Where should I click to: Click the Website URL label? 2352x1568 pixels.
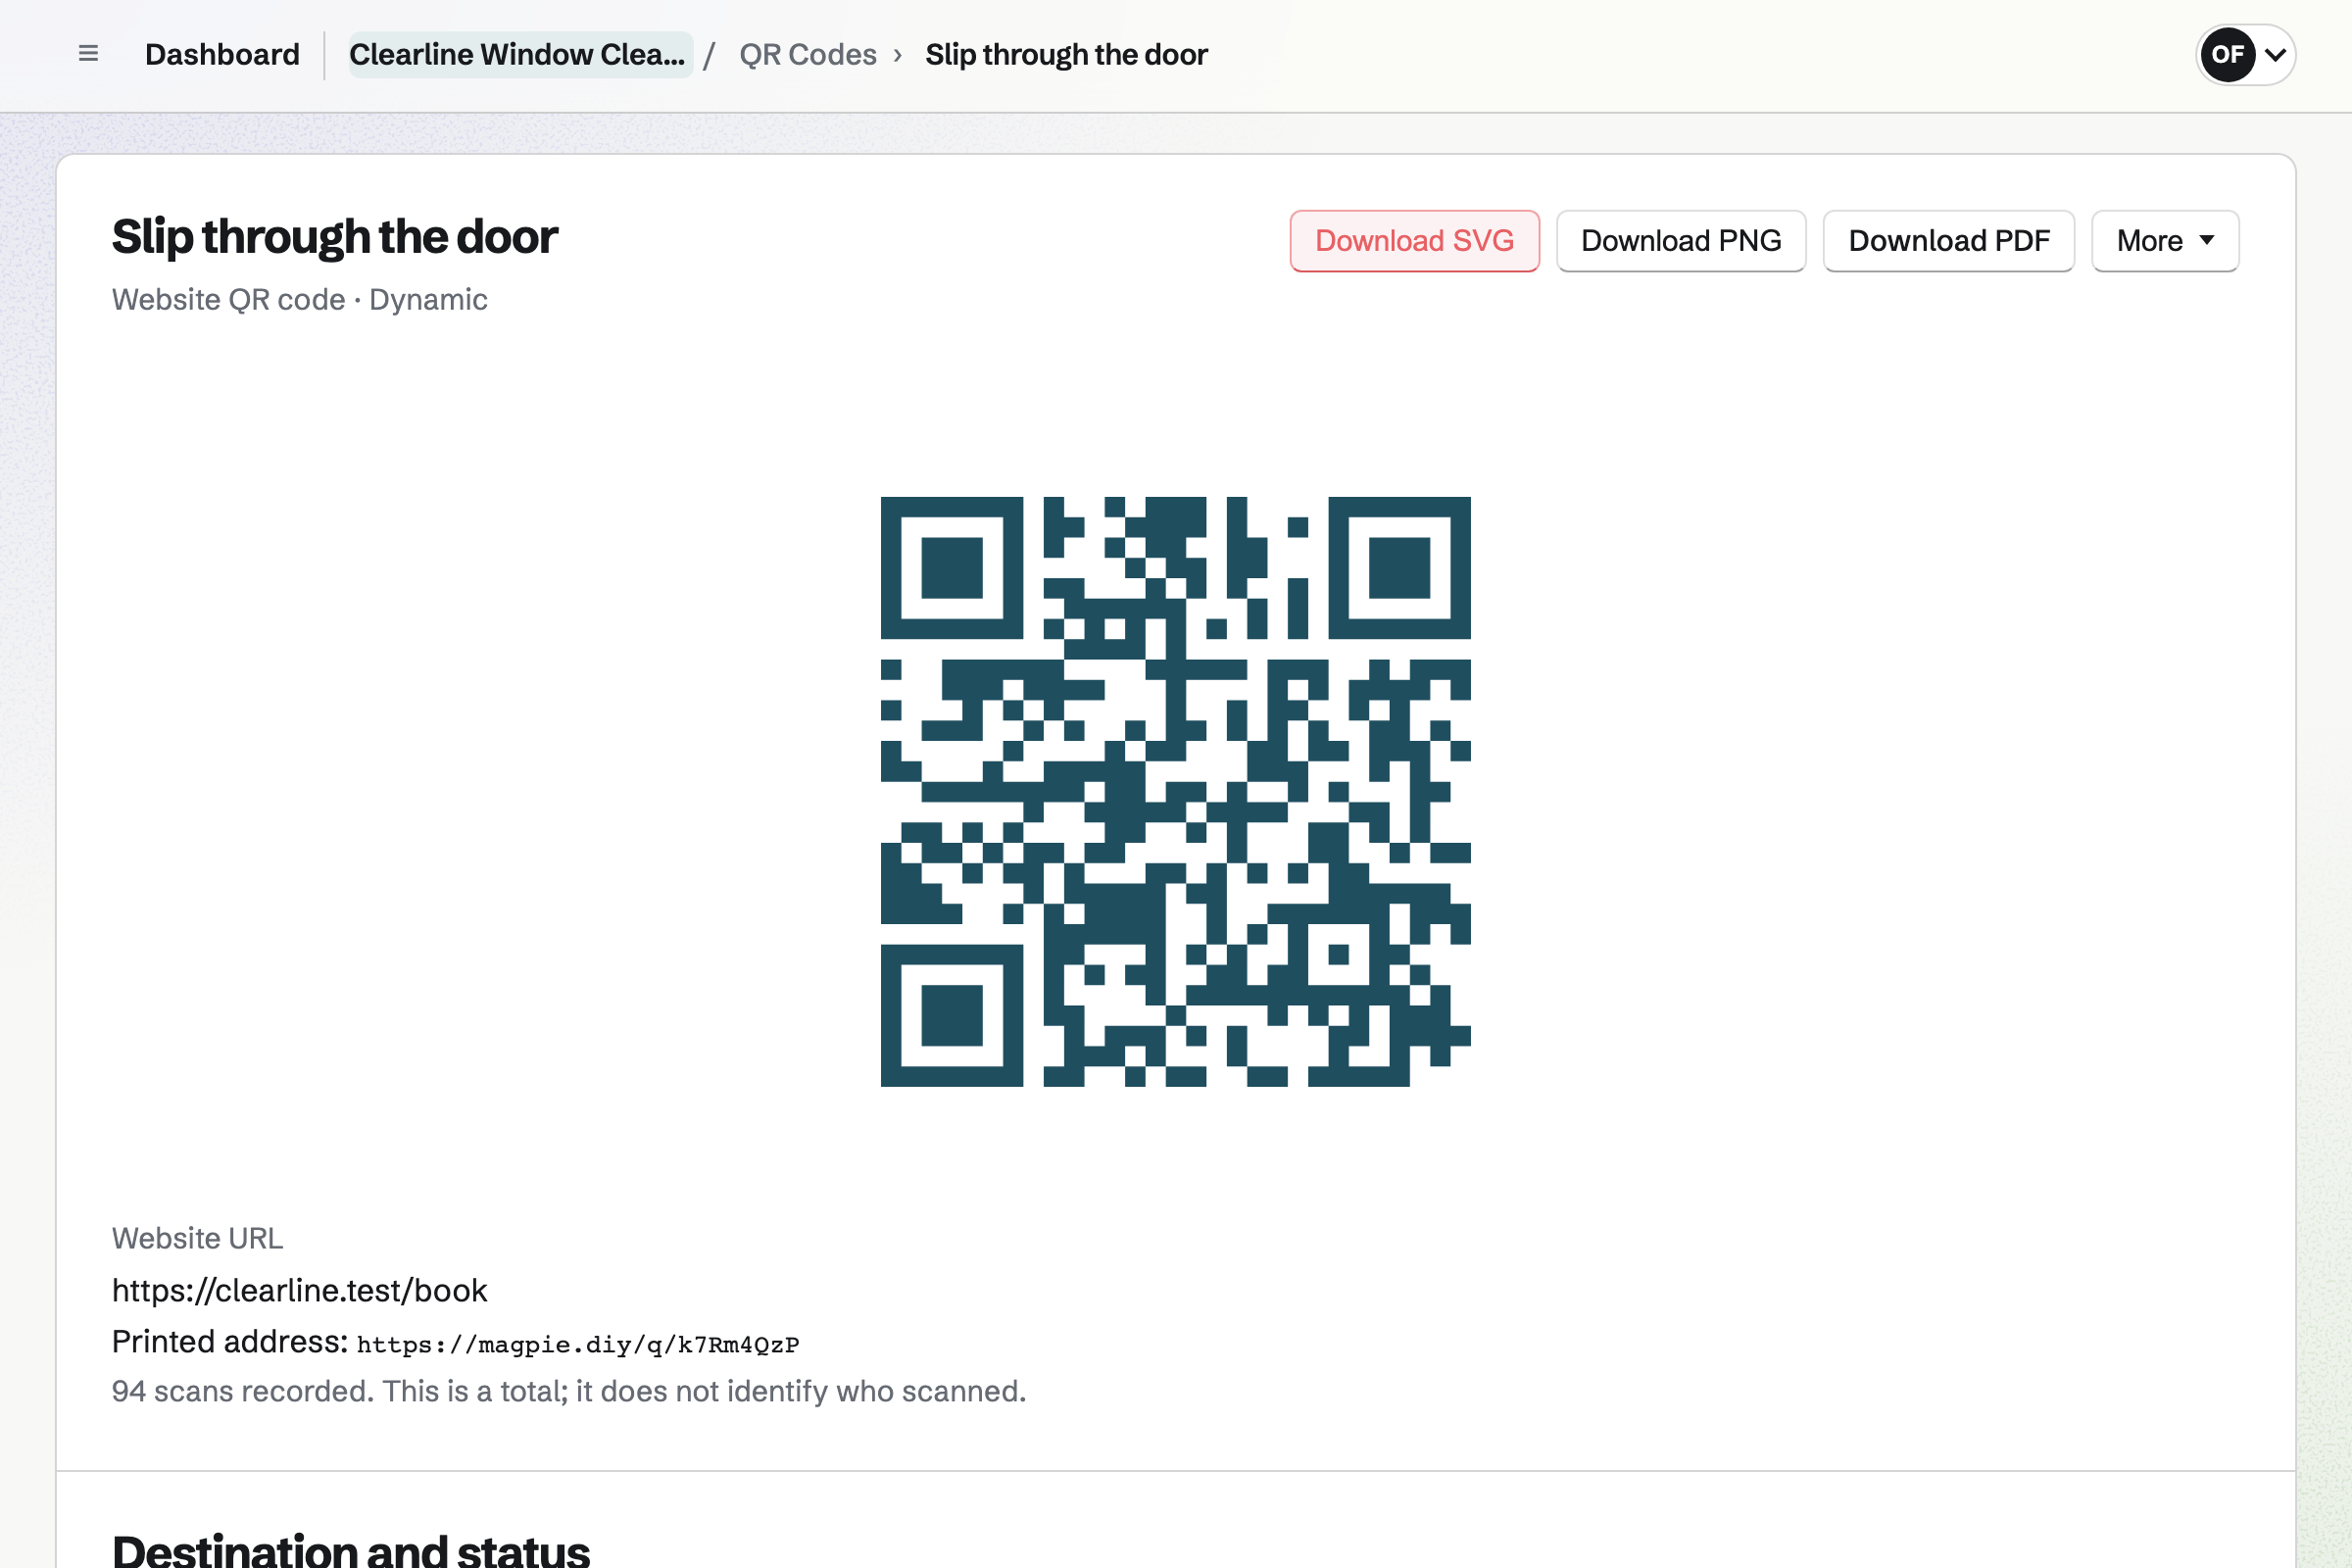click(197, 1238)
